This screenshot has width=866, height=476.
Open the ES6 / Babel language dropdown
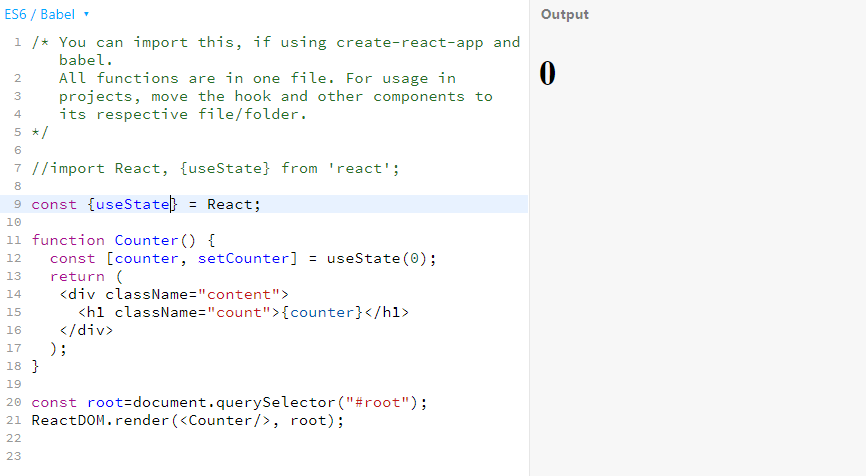[46, 14]
